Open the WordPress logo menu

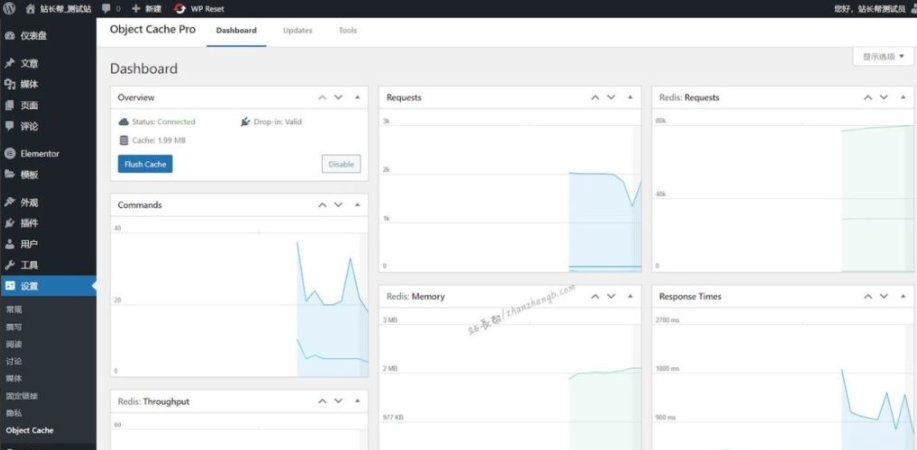9,9
